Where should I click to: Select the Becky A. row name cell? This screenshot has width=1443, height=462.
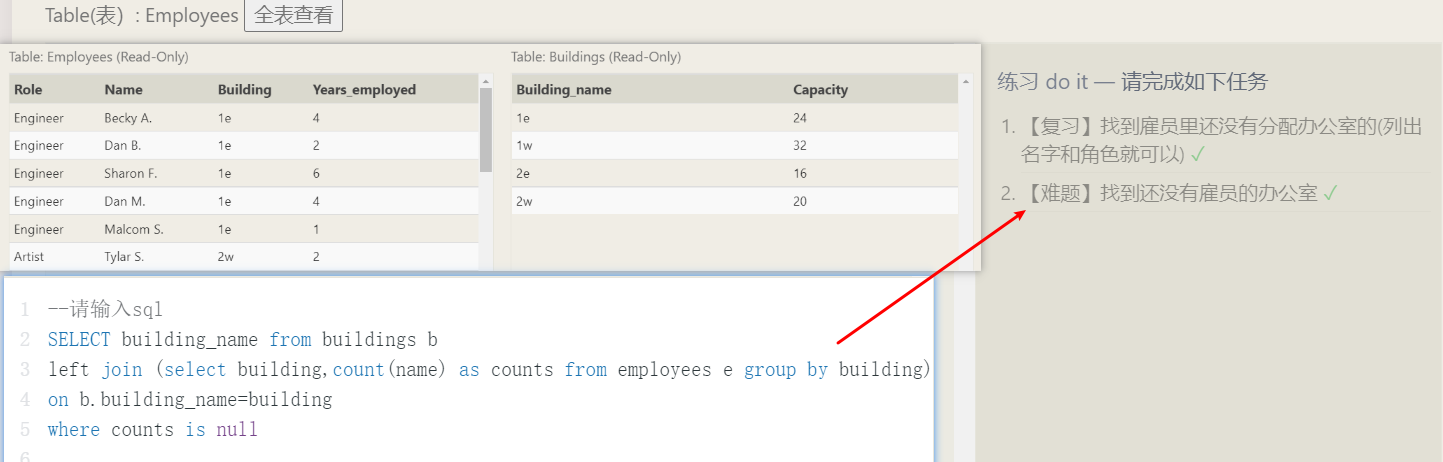pos(128,118)
